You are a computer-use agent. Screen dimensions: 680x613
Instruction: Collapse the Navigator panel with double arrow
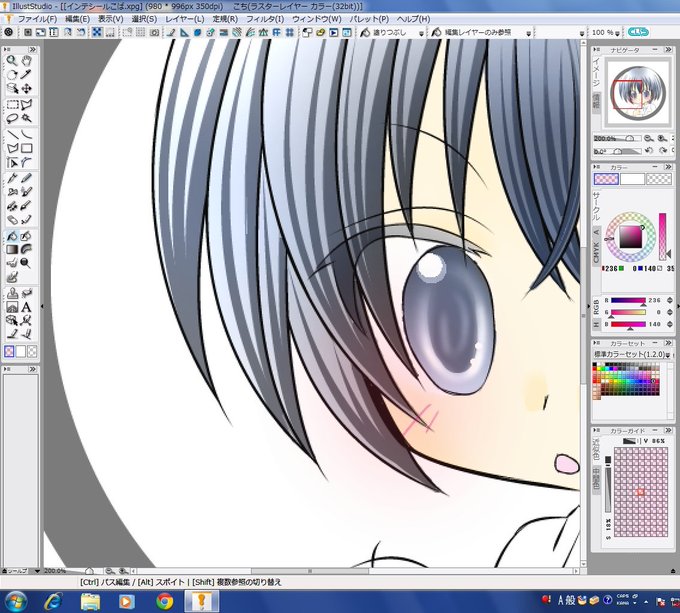[x=668, y=50]
